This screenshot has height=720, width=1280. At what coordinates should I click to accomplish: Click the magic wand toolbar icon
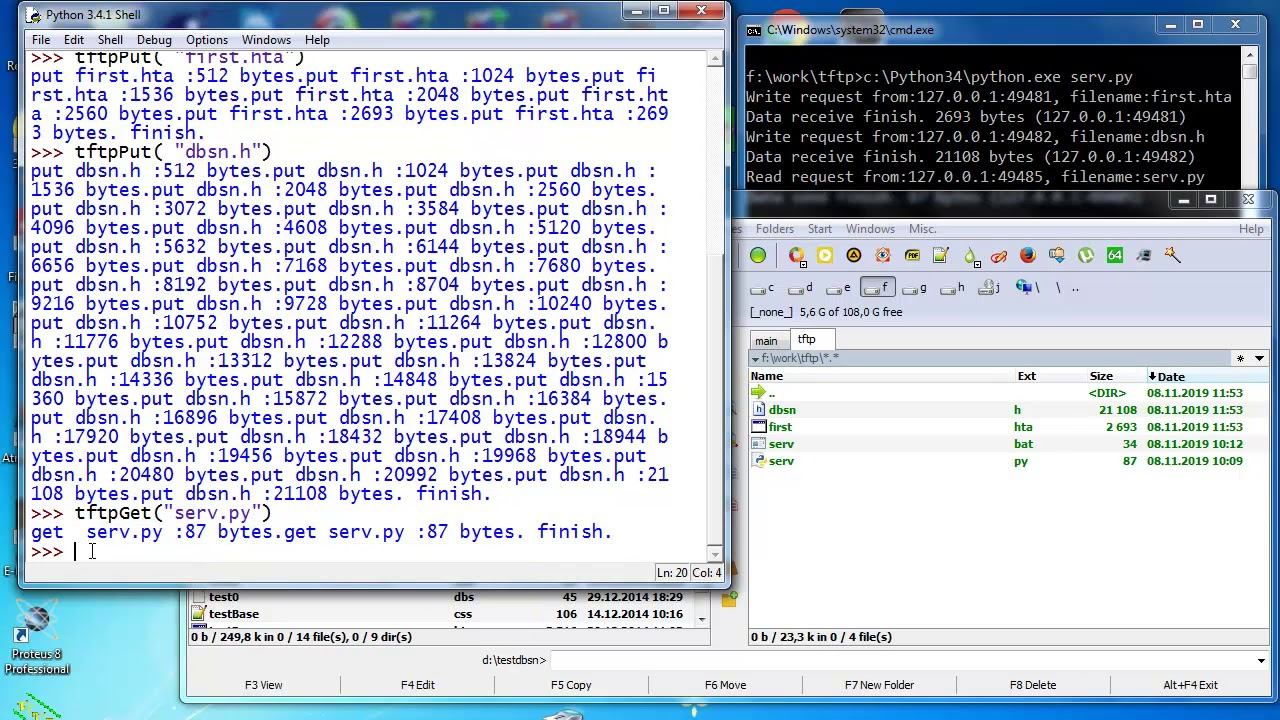coord(1173,256)
